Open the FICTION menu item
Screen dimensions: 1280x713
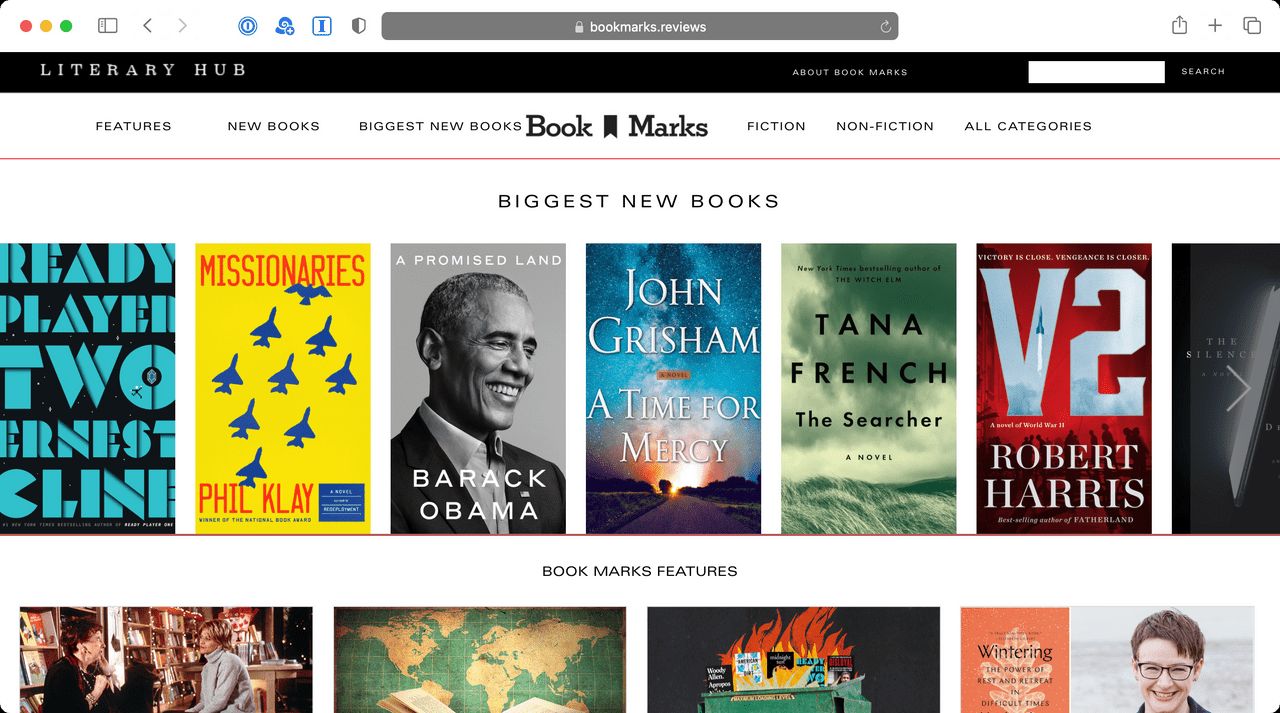pos(776,126)
